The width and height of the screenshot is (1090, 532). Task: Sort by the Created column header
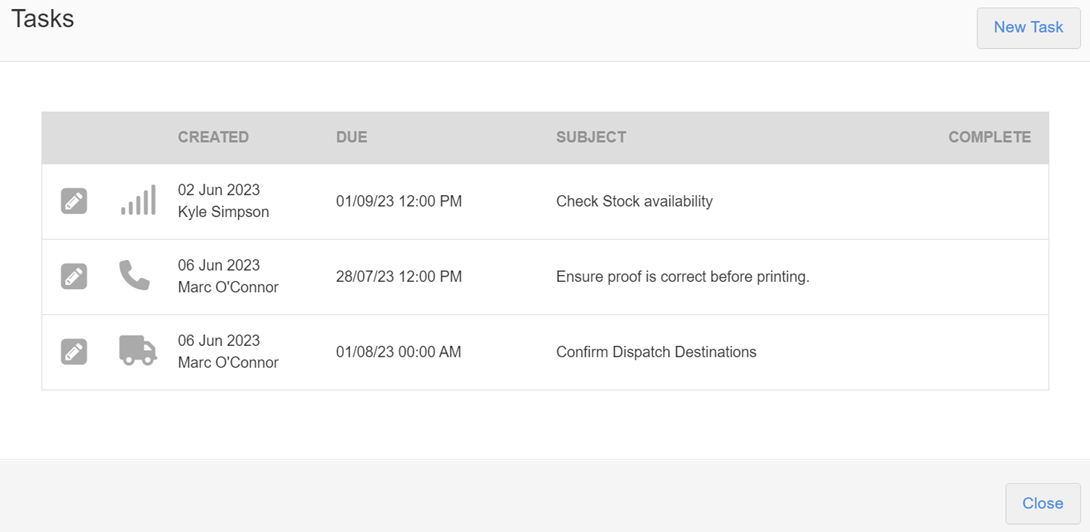click(x=213, y=137)
